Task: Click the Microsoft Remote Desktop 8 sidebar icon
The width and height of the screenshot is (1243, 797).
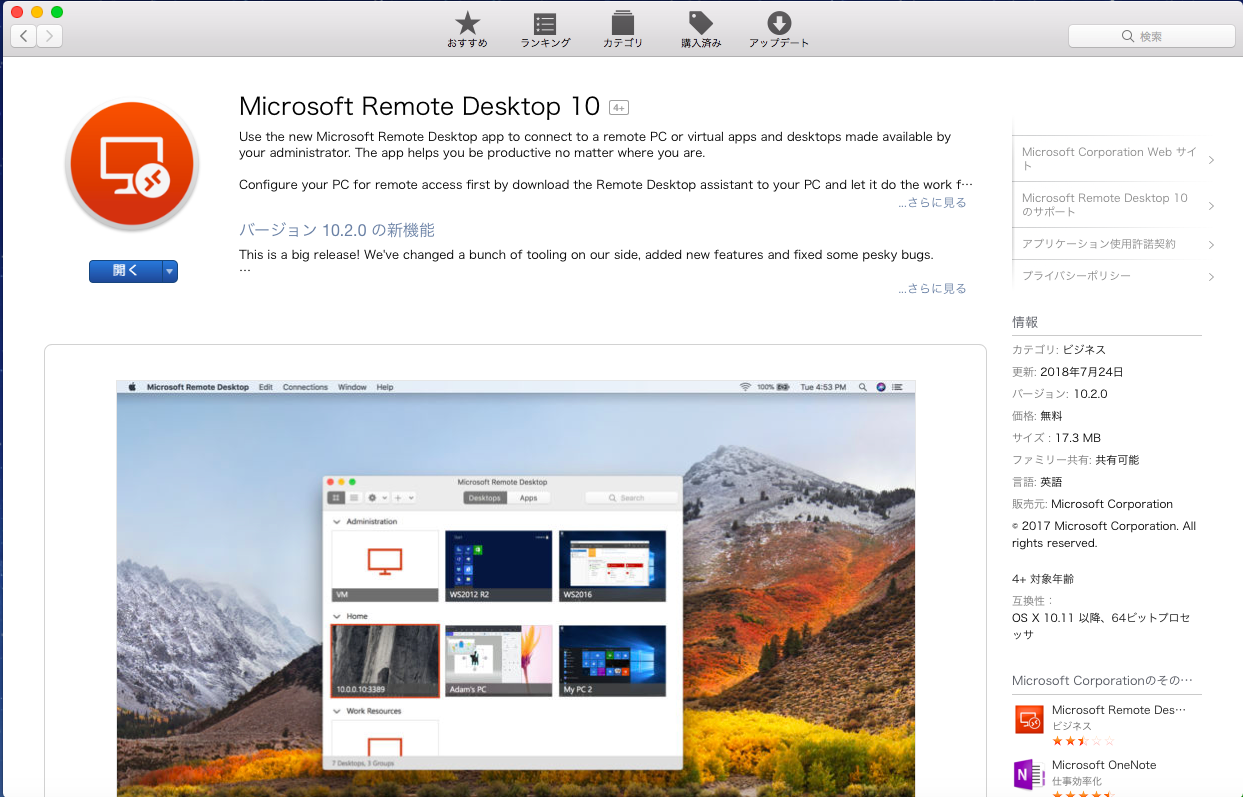Action: (1029, 718)
